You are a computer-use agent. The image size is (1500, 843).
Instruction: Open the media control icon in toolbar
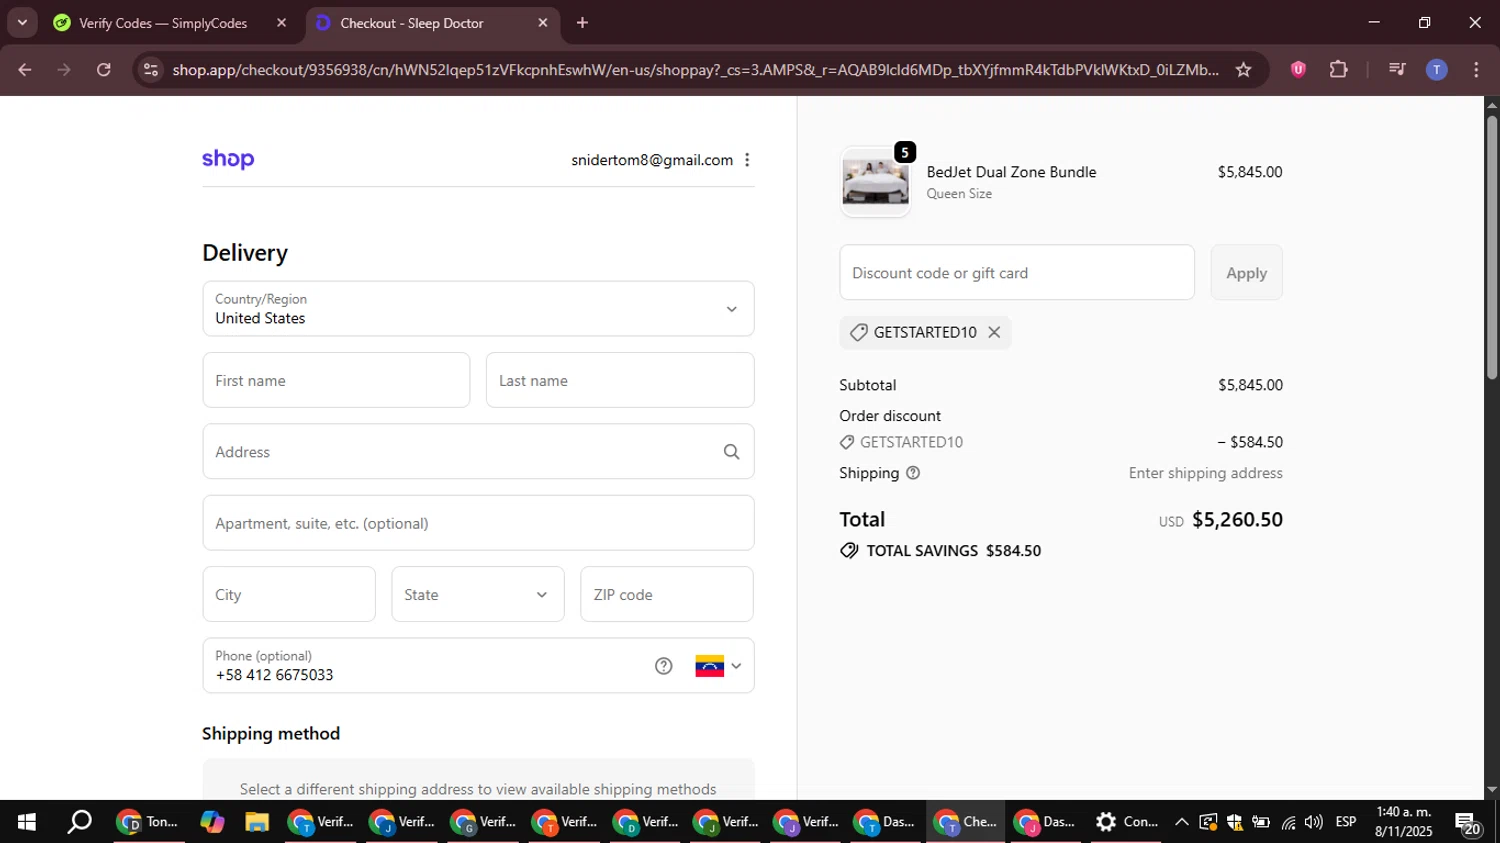coord(1397,69)
